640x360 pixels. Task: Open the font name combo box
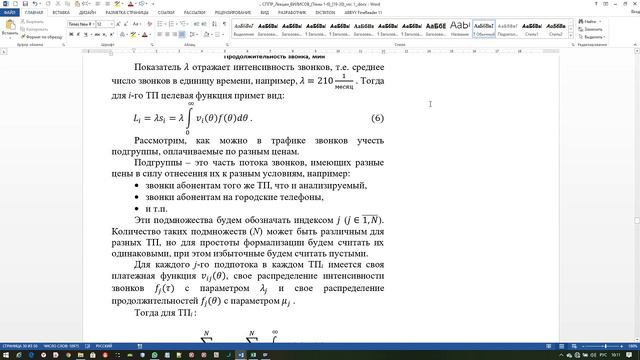click(x=81, y=24)
